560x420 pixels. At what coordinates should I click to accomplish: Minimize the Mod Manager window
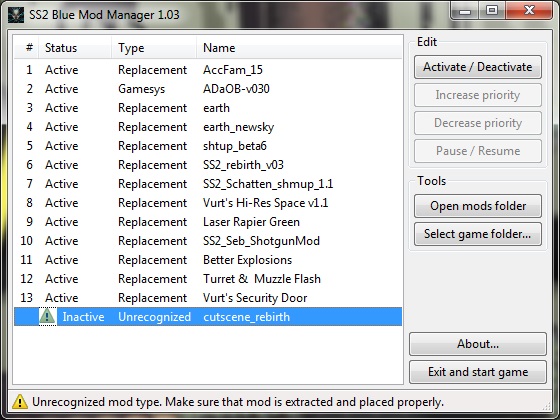click(x=465, y=11)
